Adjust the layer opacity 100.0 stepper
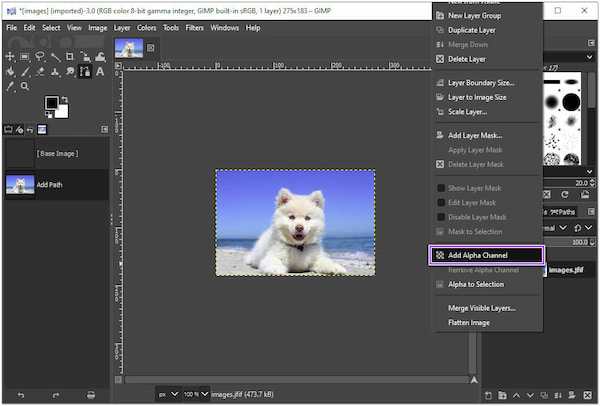Viewport: 600px width, 406px height. [x=592, y=242]
